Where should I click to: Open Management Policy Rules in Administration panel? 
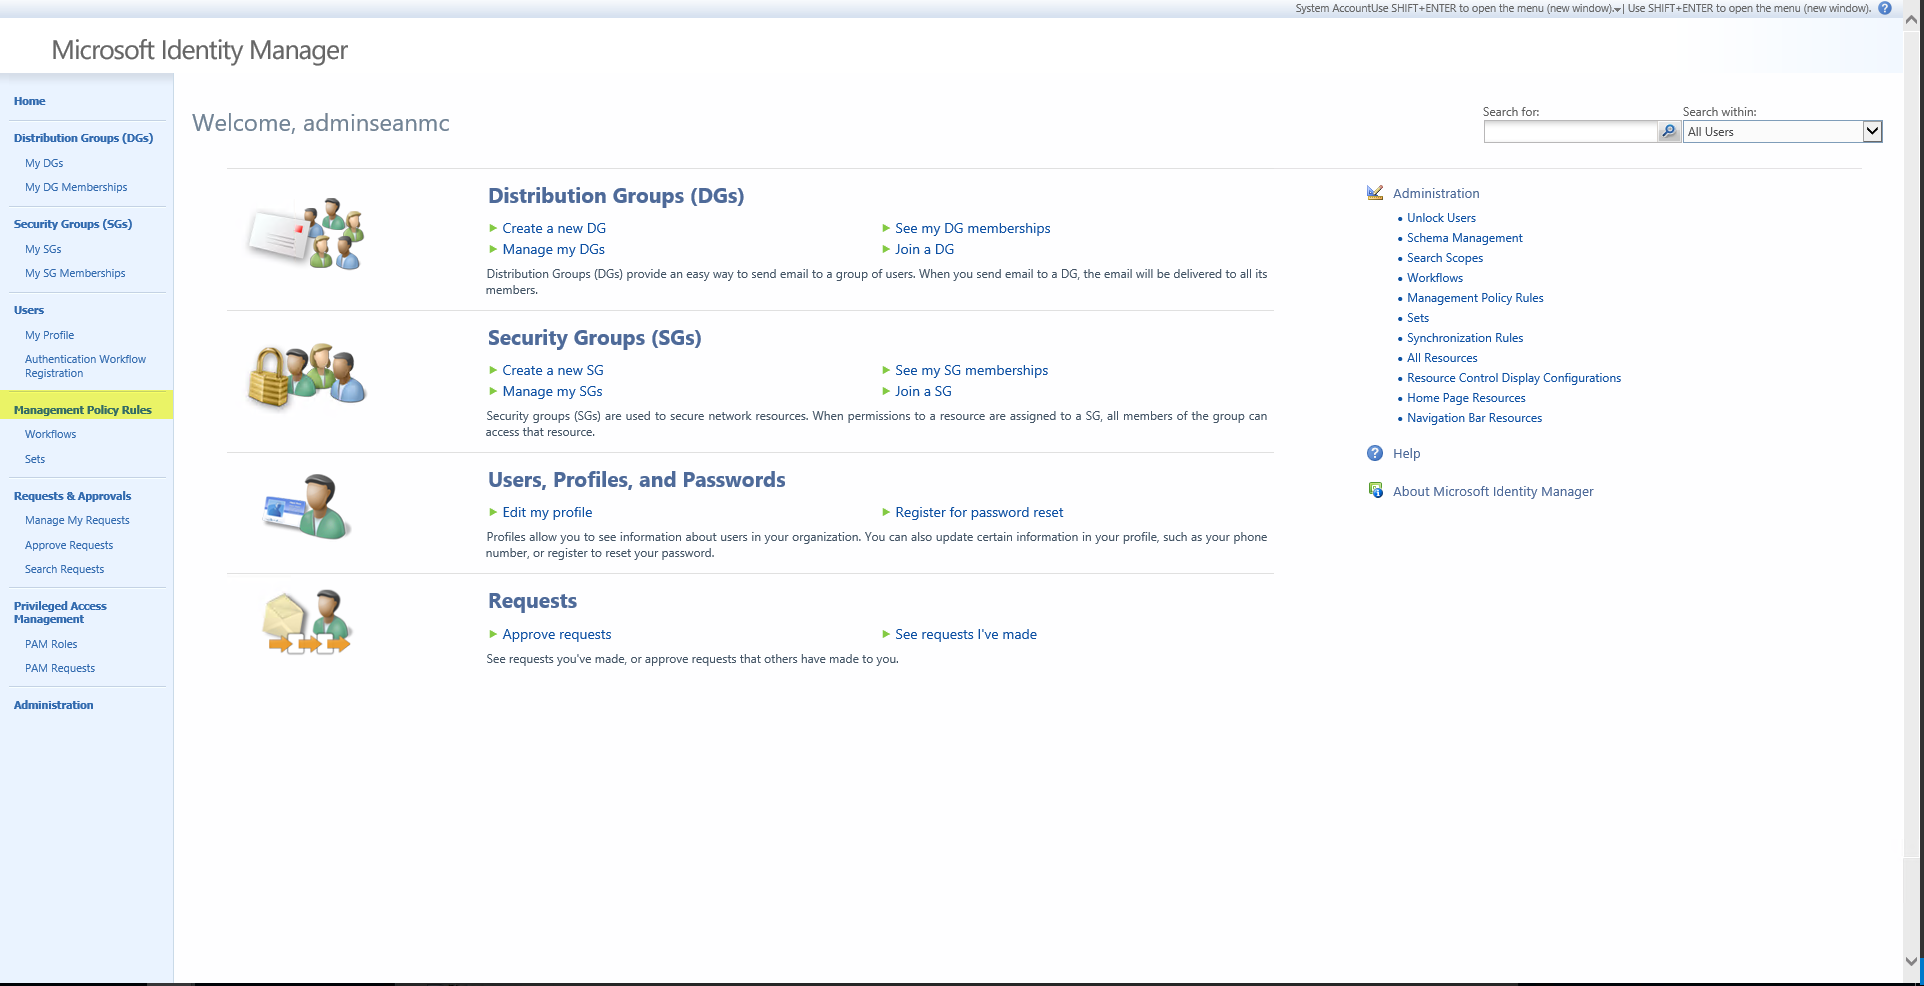pos(1475,298)
